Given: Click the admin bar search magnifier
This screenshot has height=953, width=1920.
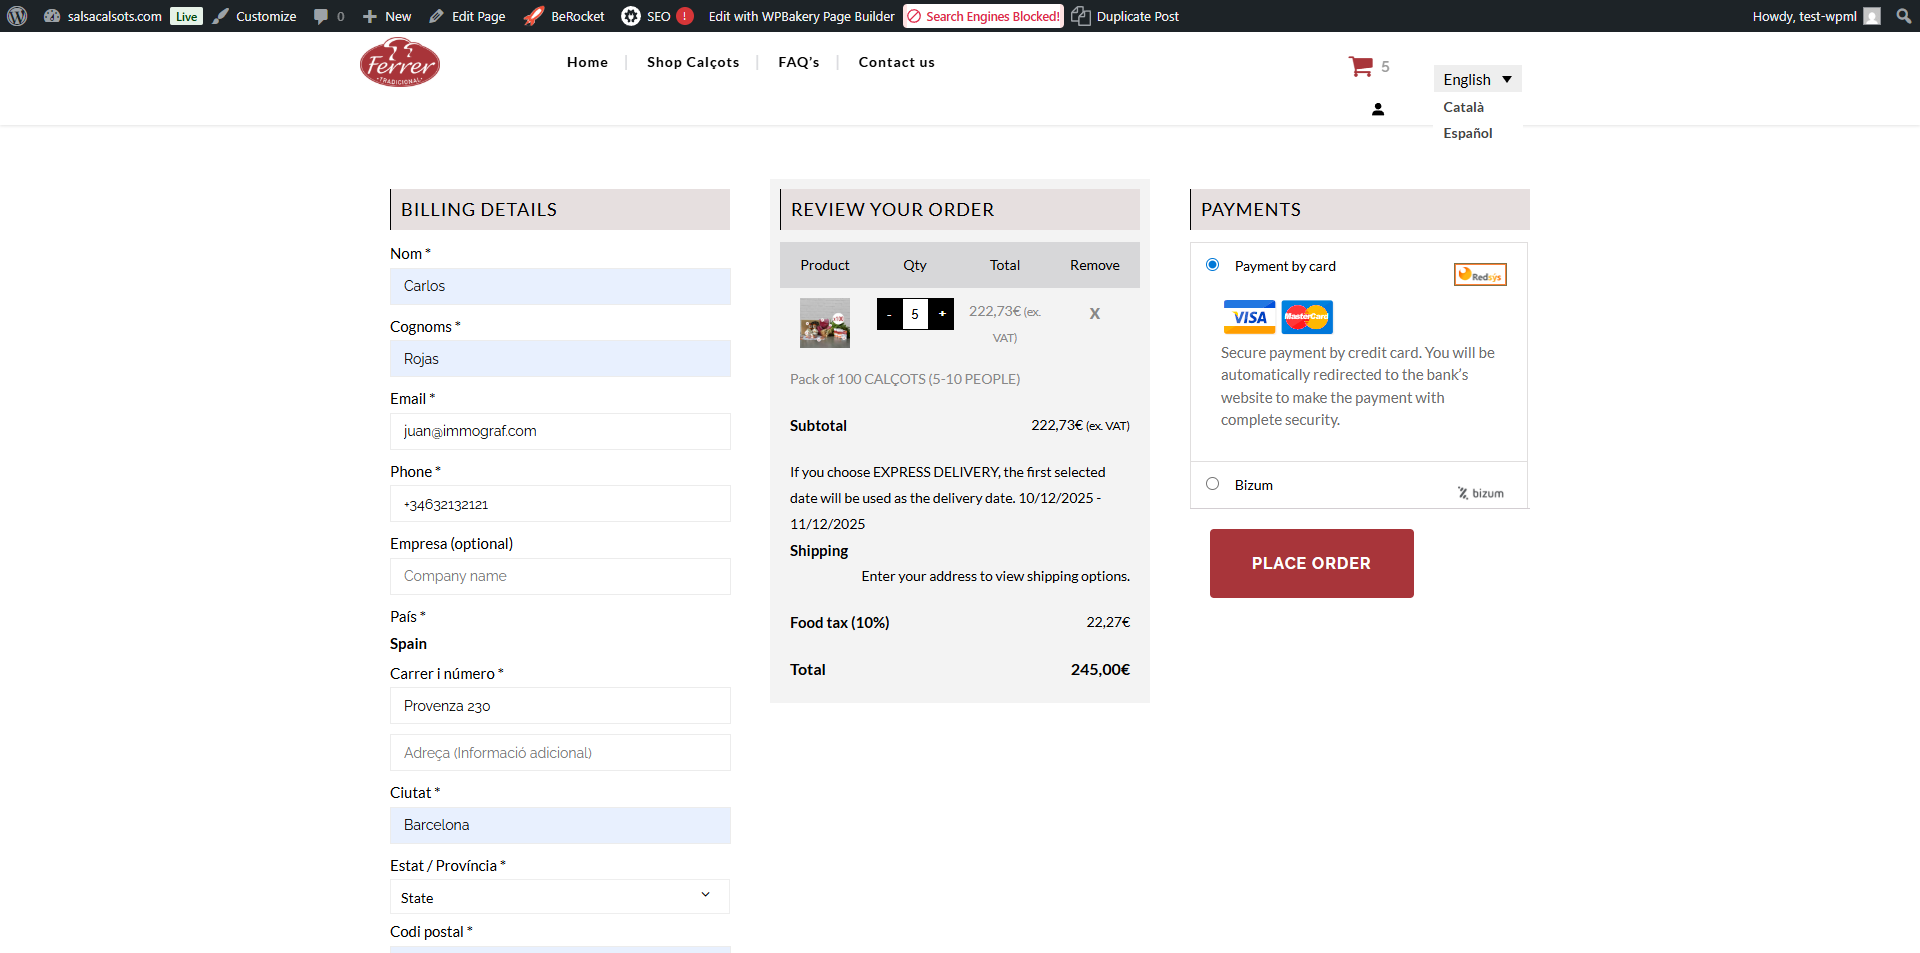Looking at the screenshot, I should click(1903, 16).
